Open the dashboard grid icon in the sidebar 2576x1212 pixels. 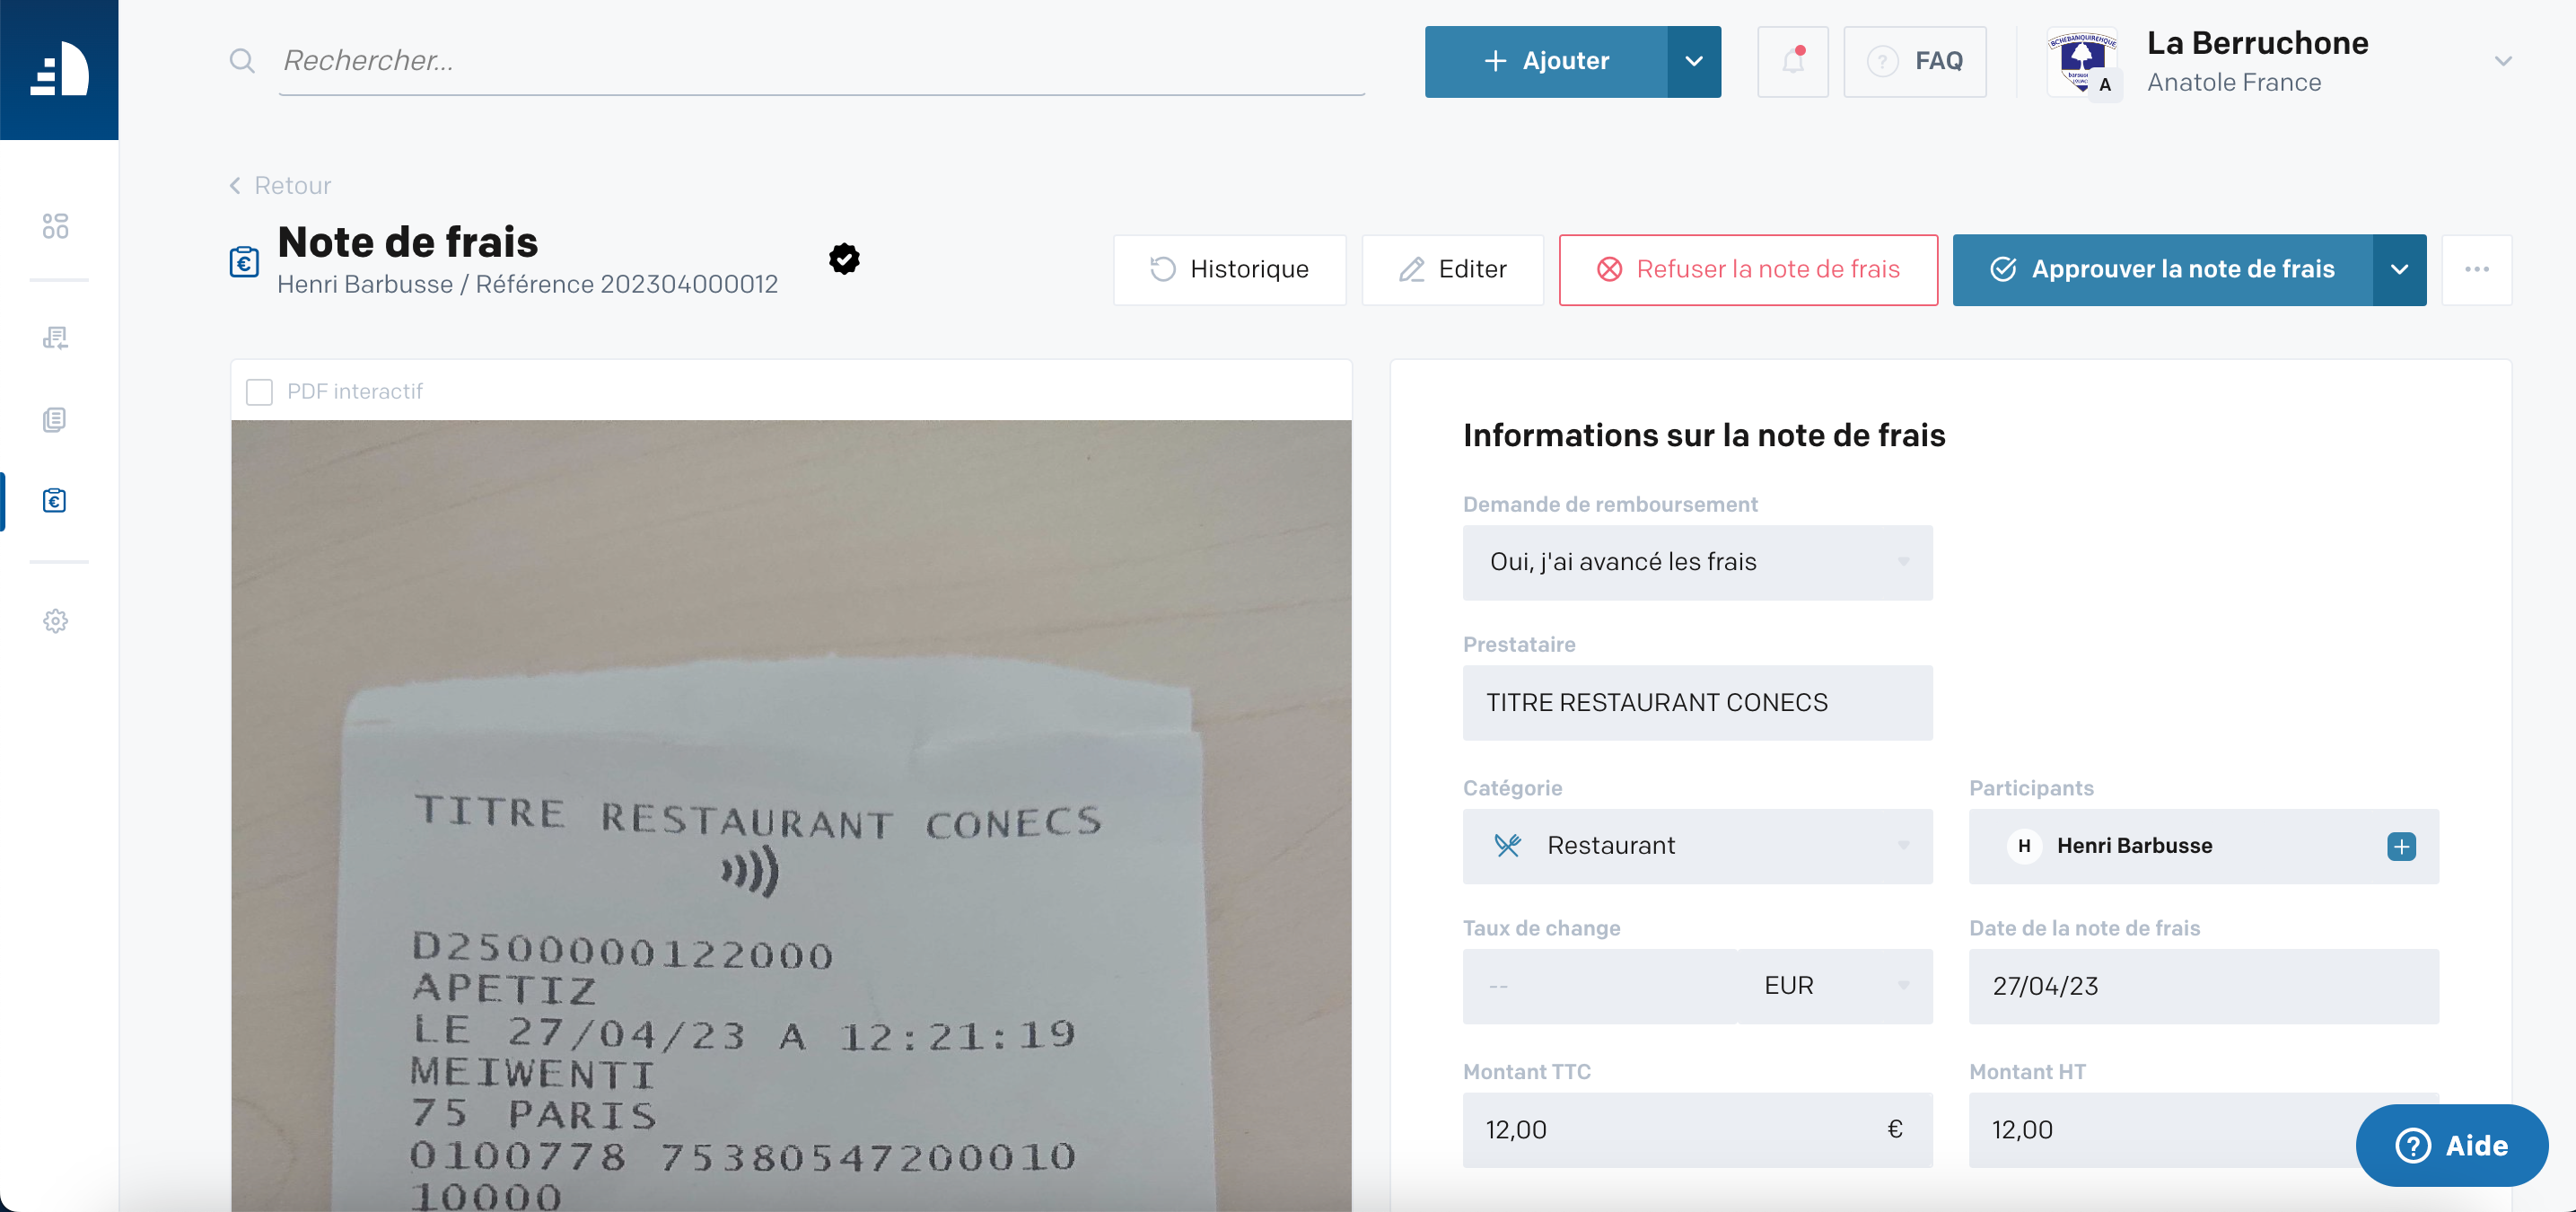56,226
